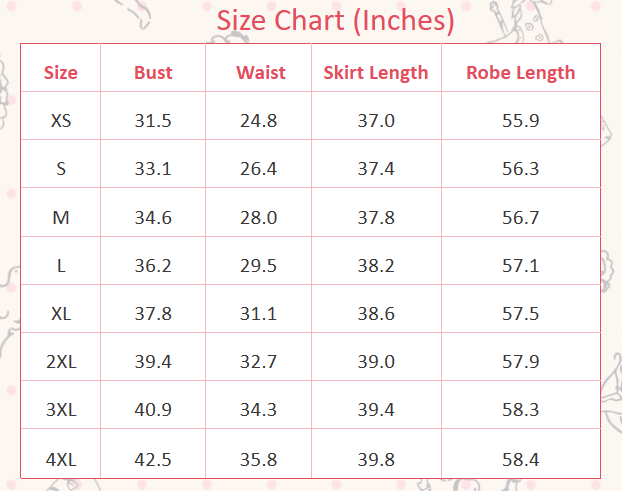Select the Size column header

61,72
